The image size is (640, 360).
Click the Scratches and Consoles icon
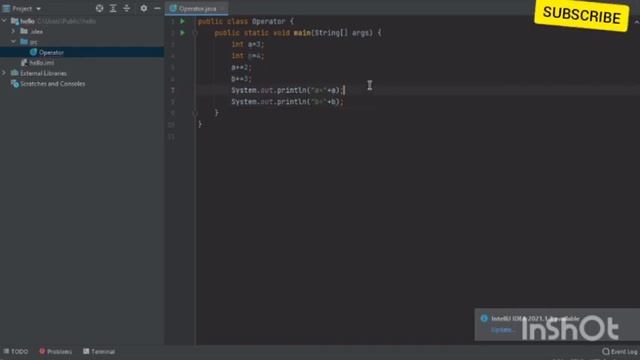[x=15, y=84]
